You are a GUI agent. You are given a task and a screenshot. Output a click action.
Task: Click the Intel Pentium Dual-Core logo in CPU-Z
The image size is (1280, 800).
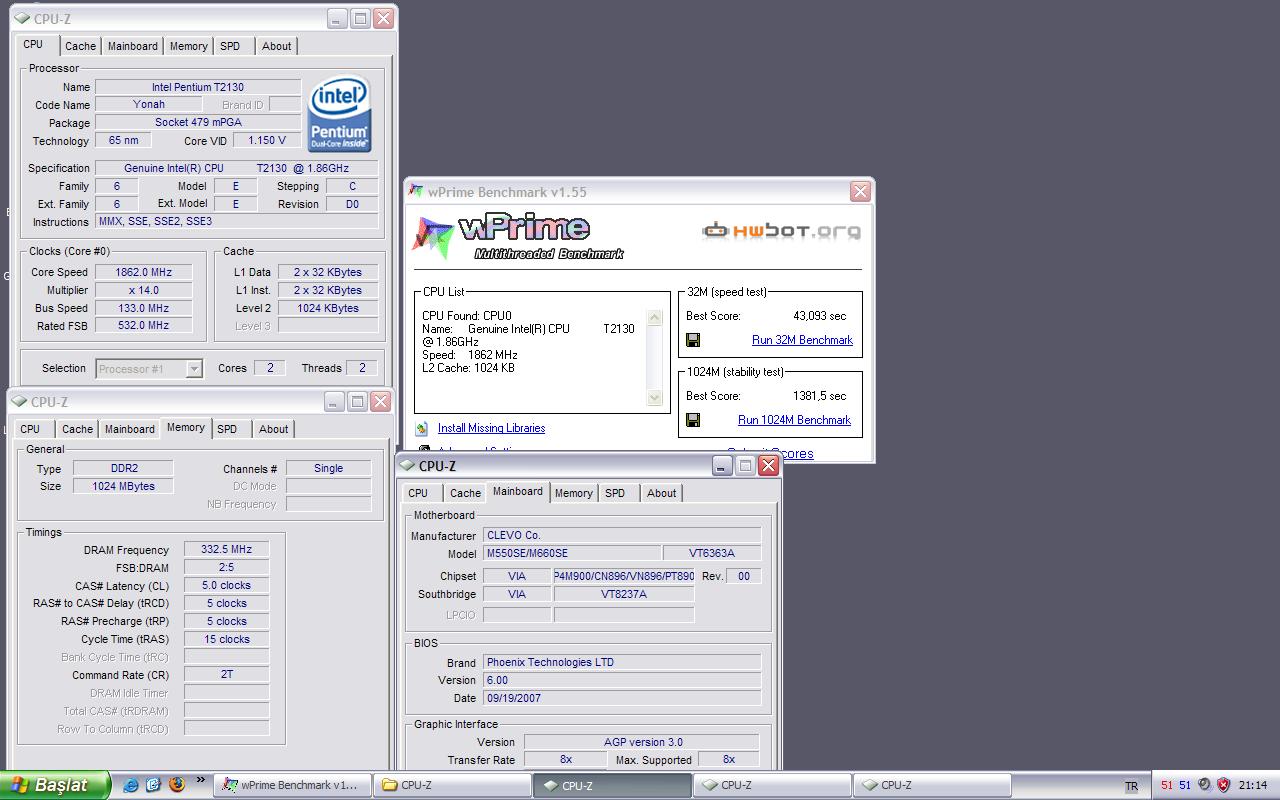(x=340, y=113)
